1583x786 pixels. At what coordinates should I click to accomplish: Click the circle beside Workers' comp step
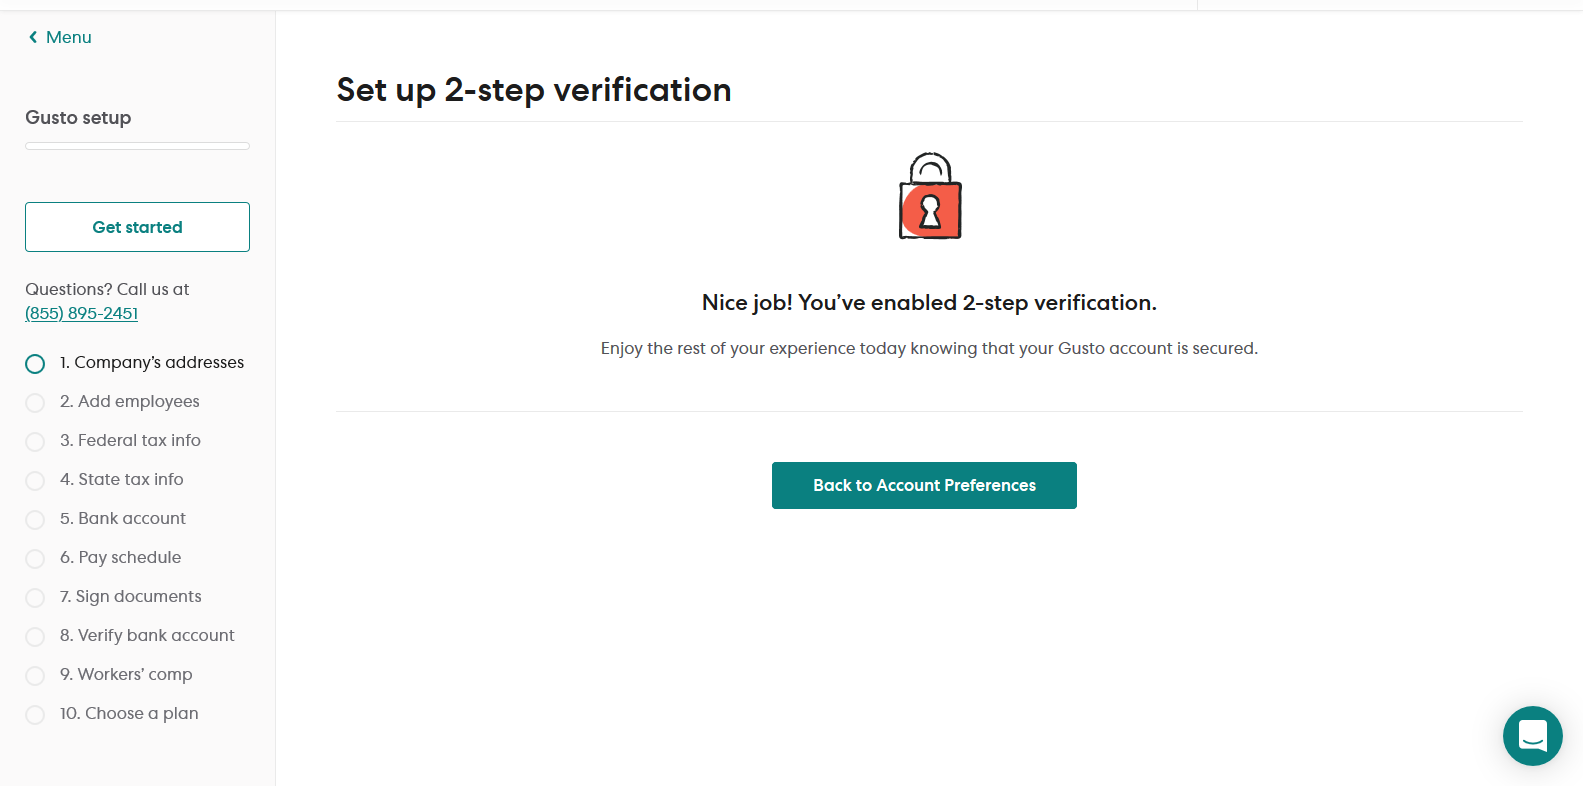point(35,676)
